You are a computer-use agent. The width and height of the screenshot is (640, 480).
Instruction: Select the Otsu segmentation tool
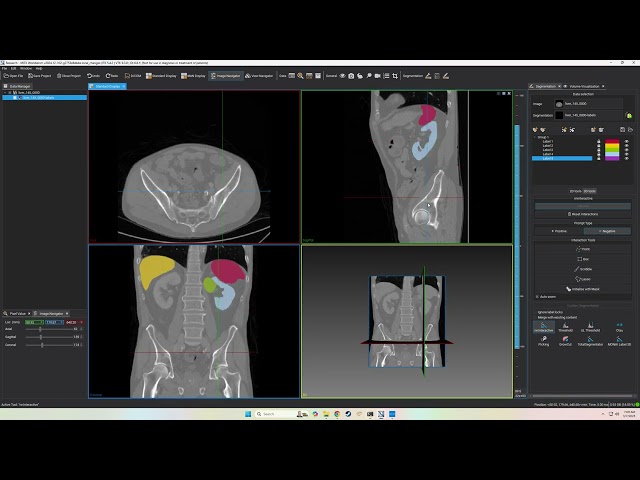click(619, 327)
